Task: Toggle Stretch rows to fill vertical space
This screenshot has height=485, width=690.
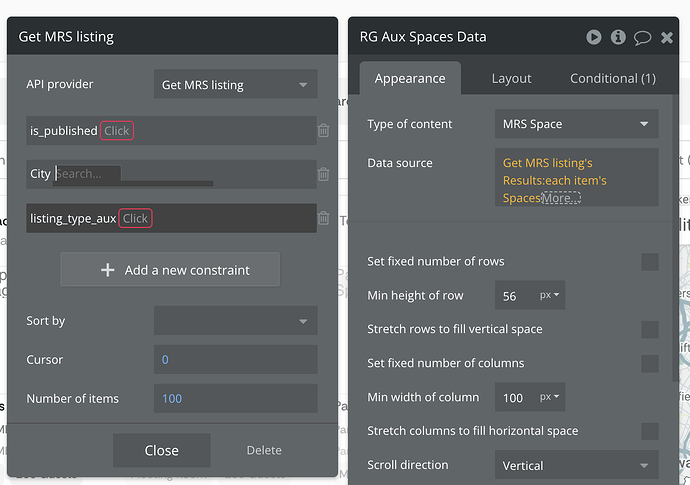Action: tap(650, 330)
